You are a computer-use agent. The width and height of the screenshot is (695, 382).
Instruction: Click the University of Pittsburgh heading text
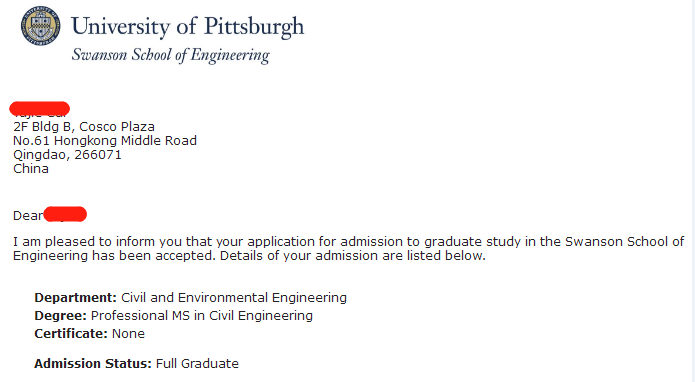coord(187,27)
